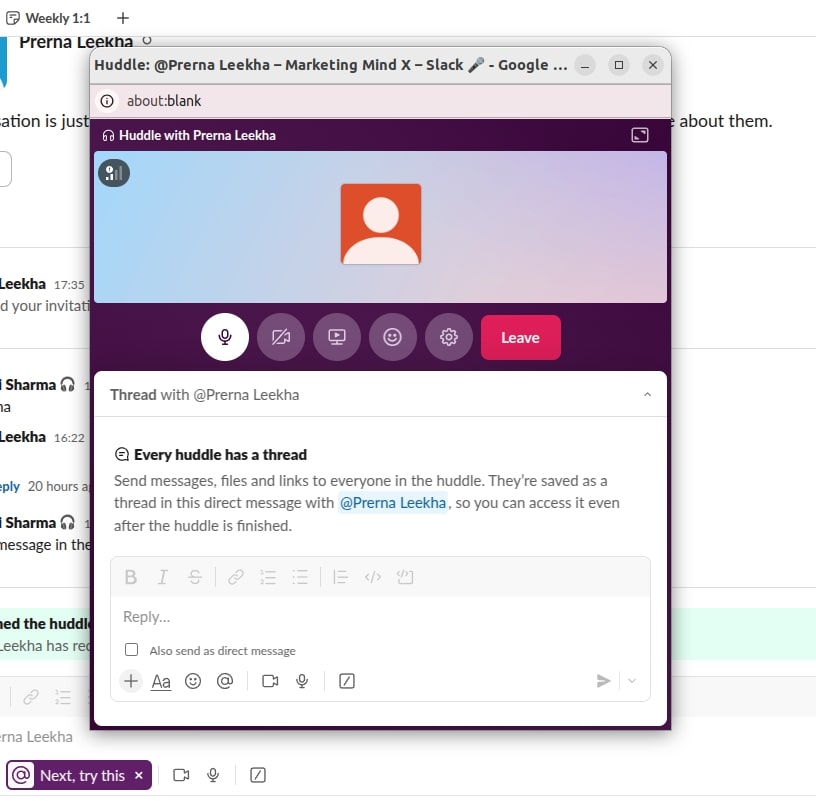Close the Huddle popup window
Viewport: 816px width, 801px height.
[x=653, y=65]
